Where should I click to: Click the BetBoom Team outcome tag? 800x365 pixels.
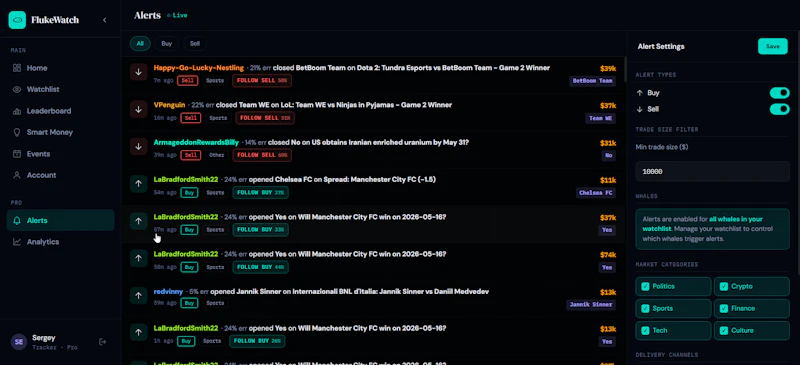592,81
